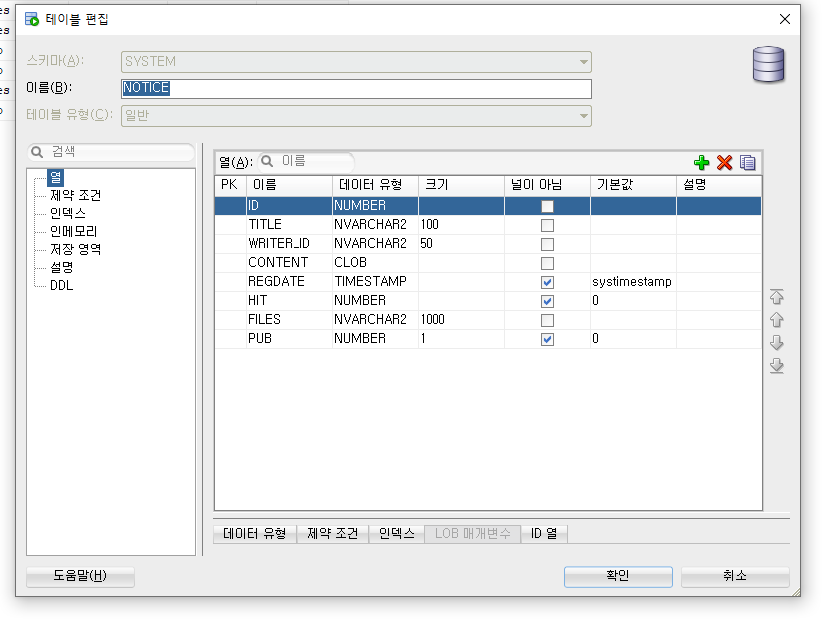Click the size cell showing 50
The image size is (840, 624).
coord(461,244)
